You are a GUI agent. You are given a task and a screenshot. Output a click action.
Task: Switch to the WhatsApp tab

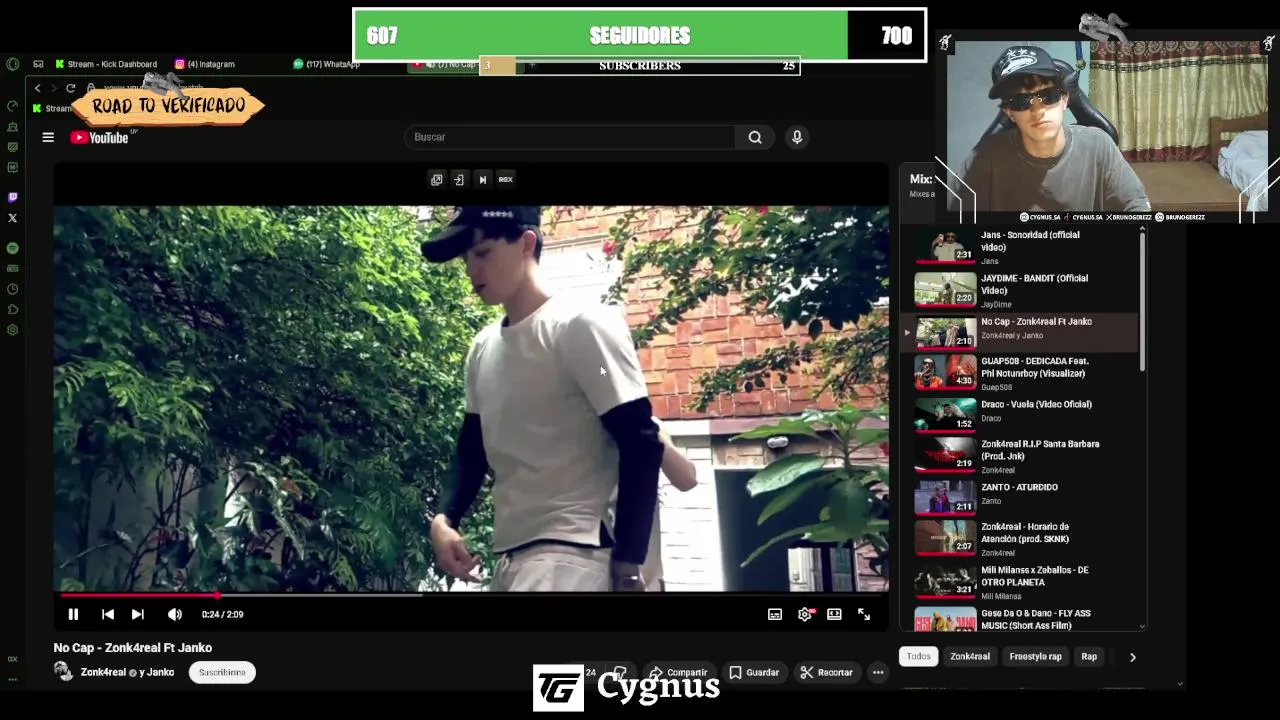pos(326,64)
